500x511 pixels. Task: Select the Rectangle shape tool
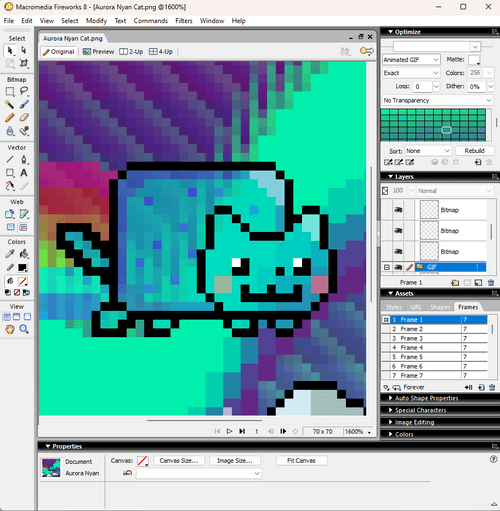point(10,173)
